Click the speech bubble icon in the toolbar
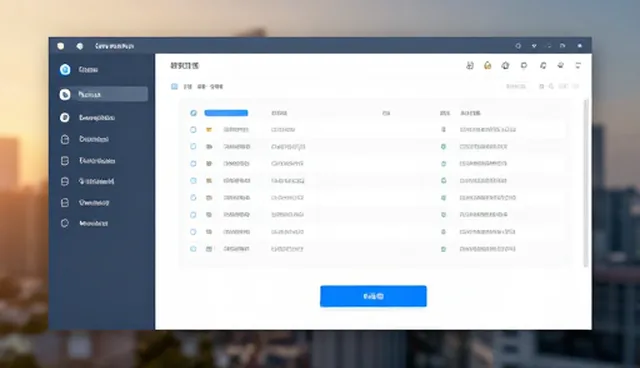This screenshot has width=640, height=368. tap(524, 65)
